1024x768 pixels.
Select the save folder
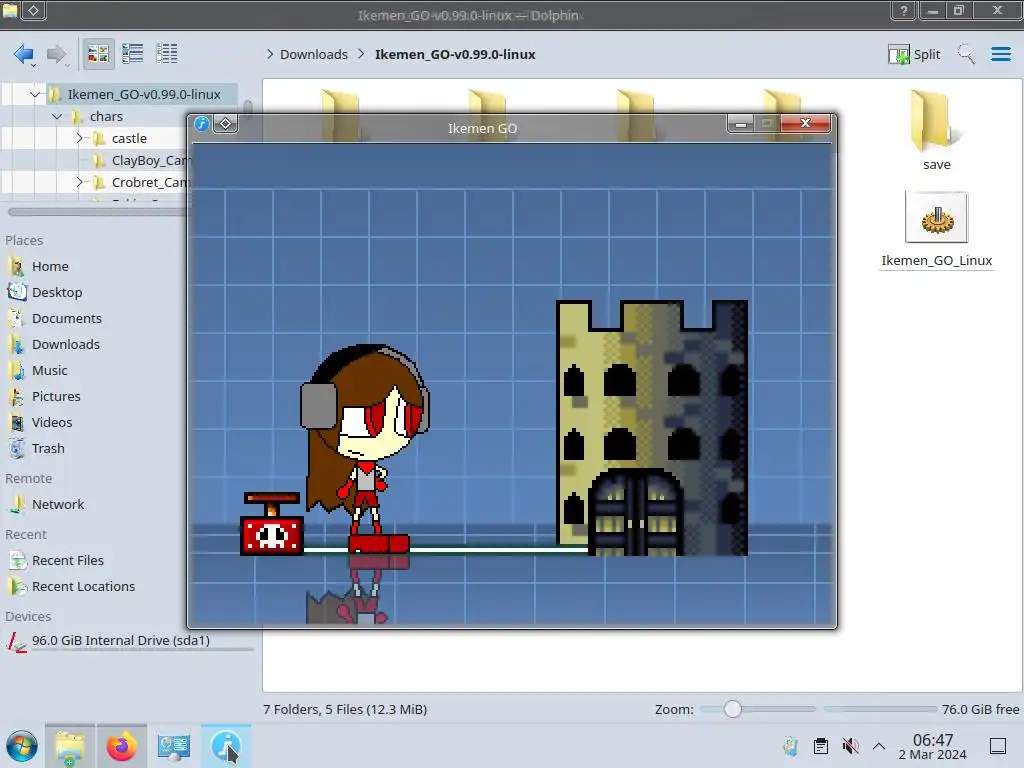click(x=936, y=131)
